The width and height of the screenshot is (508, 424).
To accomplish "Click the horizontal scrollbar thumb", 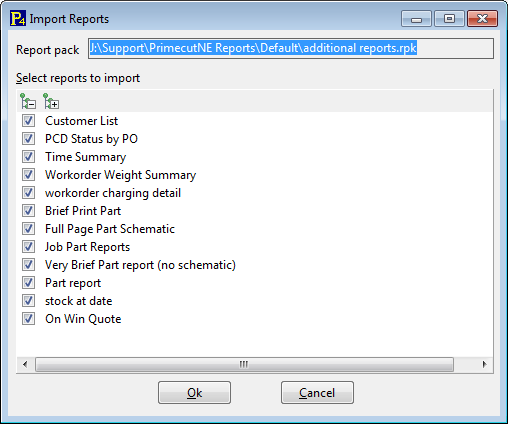I will click(x=244, y=364).
